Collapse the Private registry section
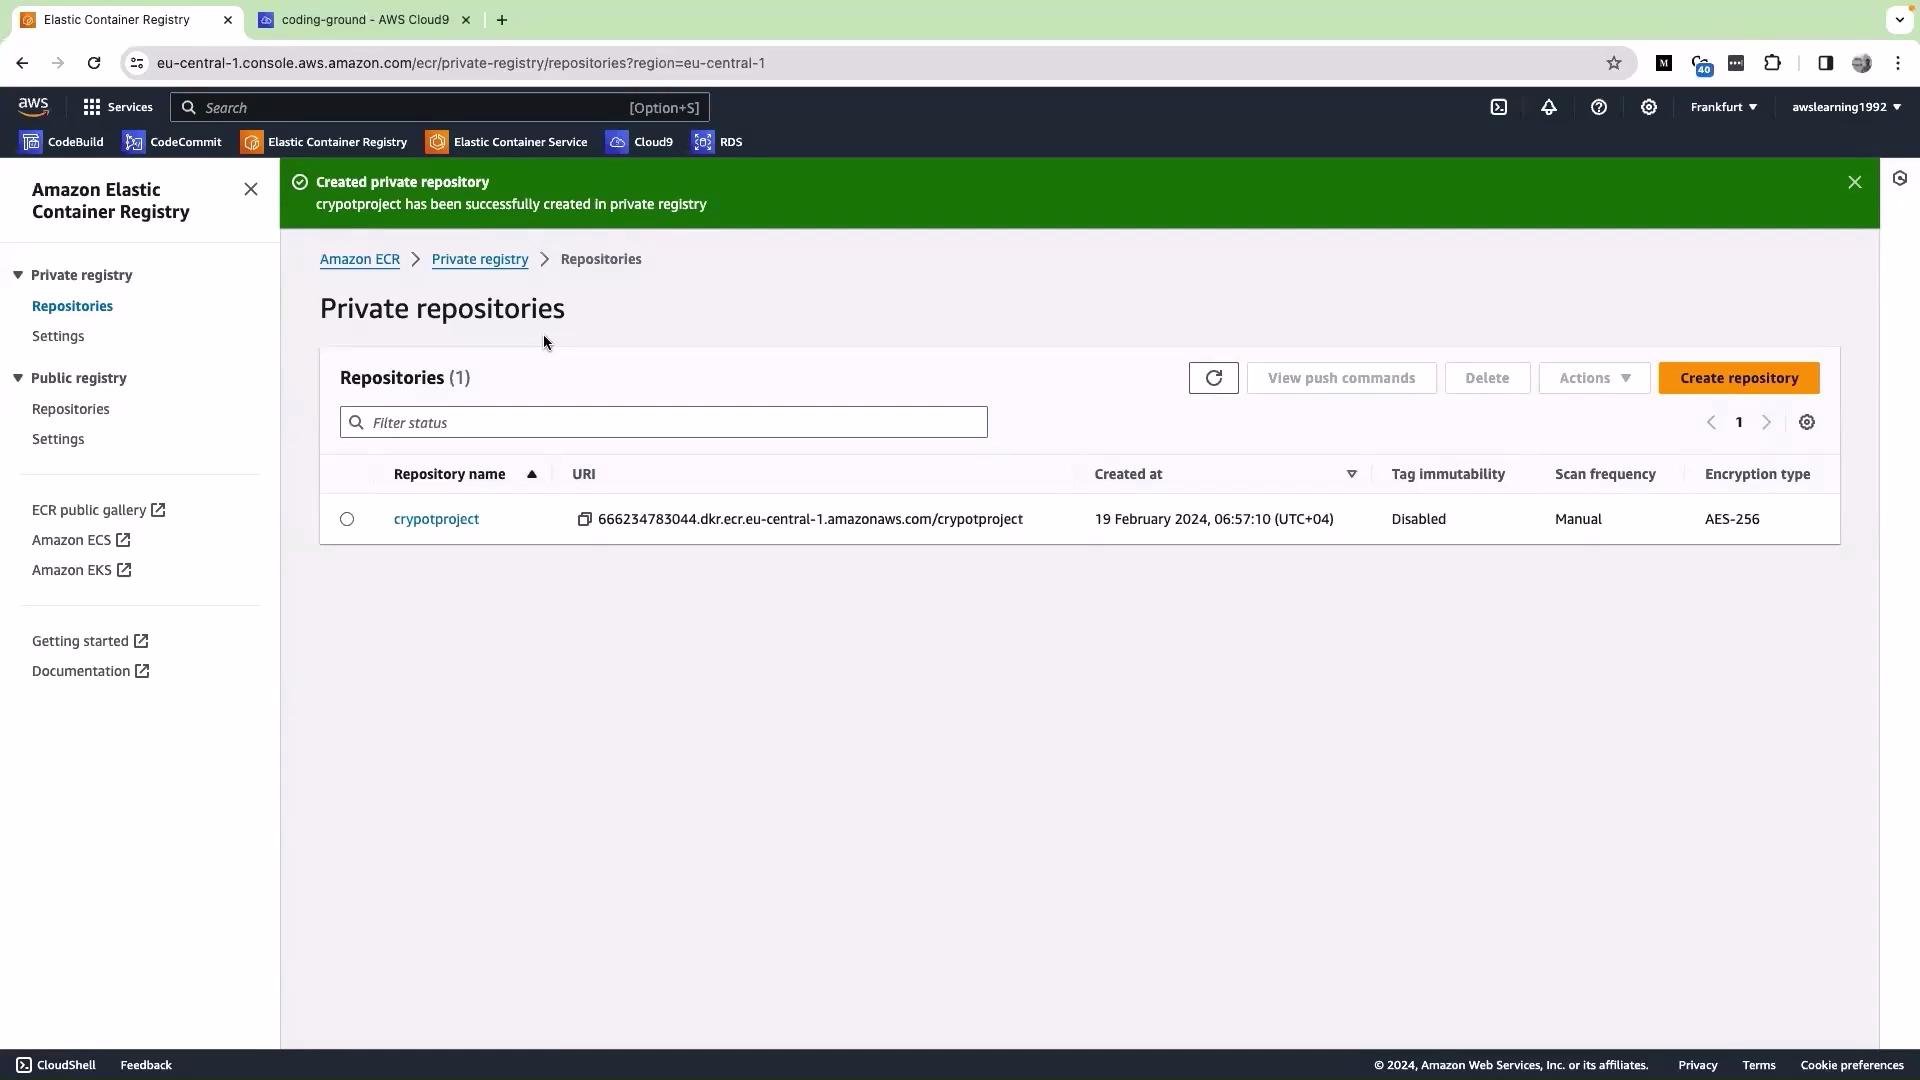1920x1080 pixels. [x=18, y=275]
